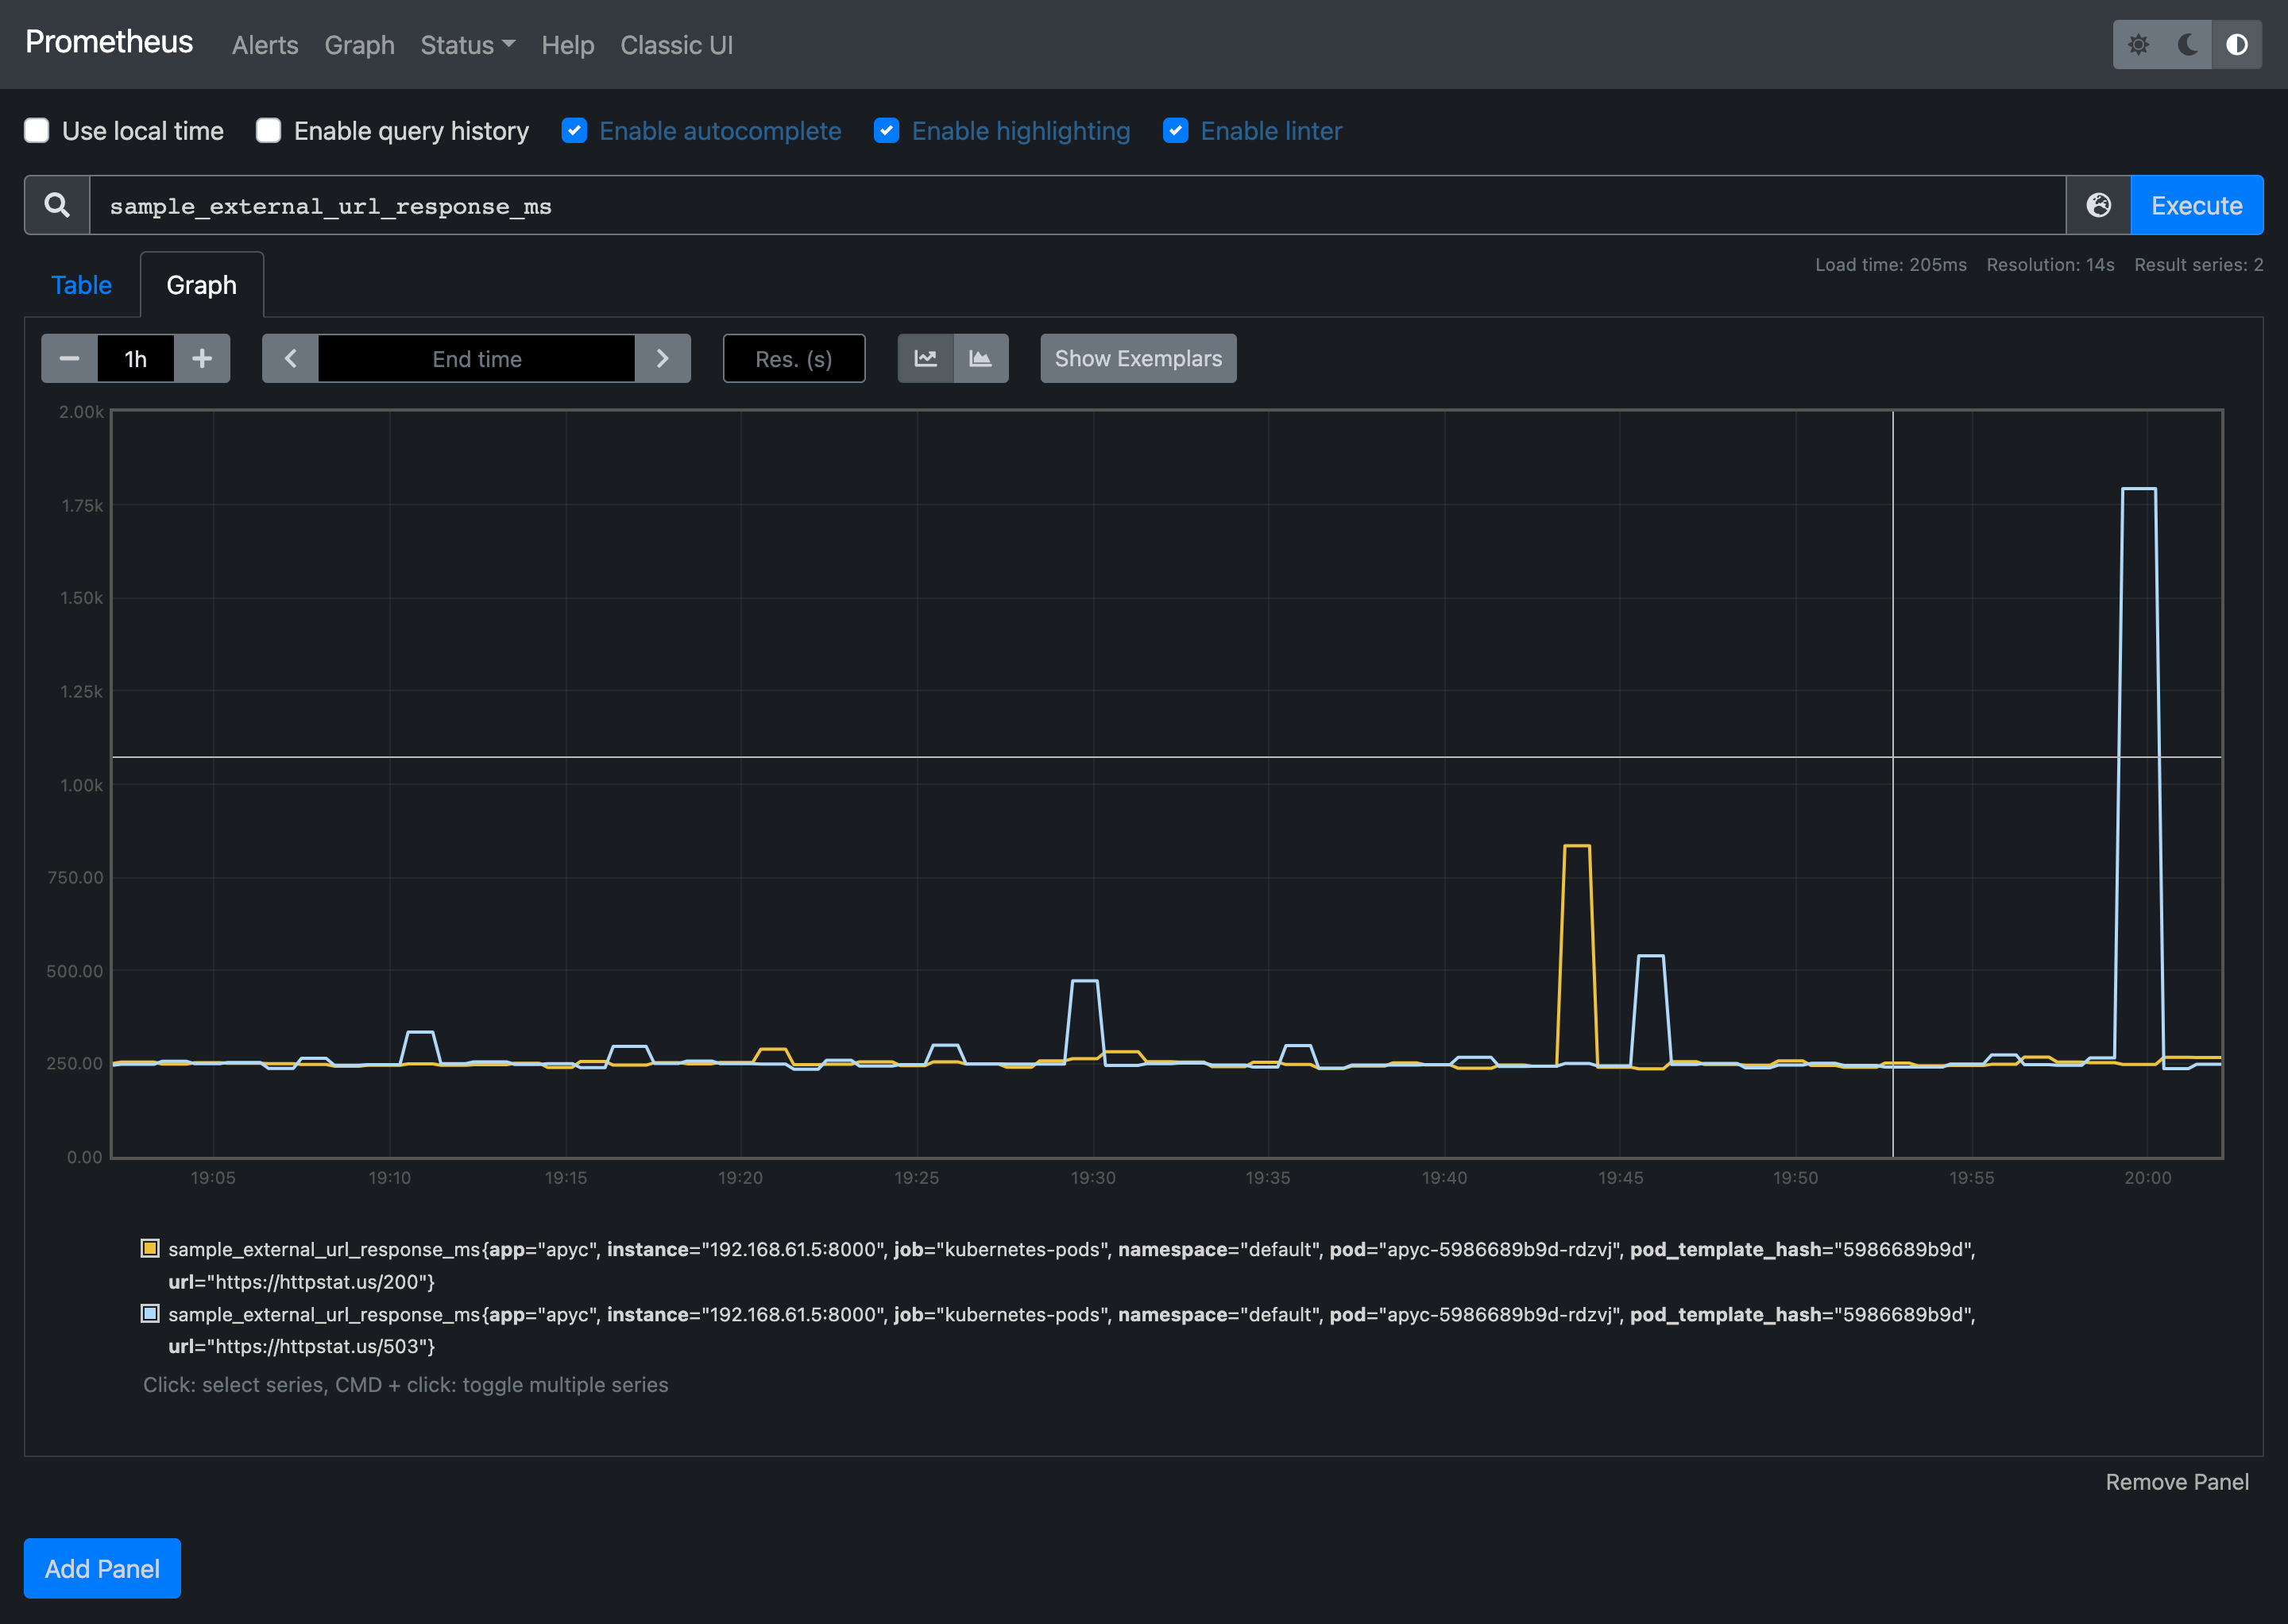
Task: Click the End time date picker expander
Action: tap(476, 358)
